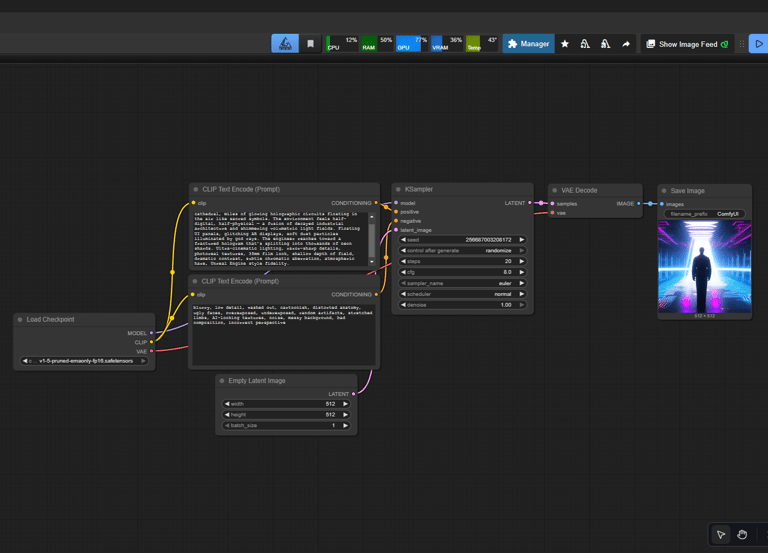Click the ComfyUI logo icon in the toolbar
This screenshot has width=768, height=553.
(285, 44)
